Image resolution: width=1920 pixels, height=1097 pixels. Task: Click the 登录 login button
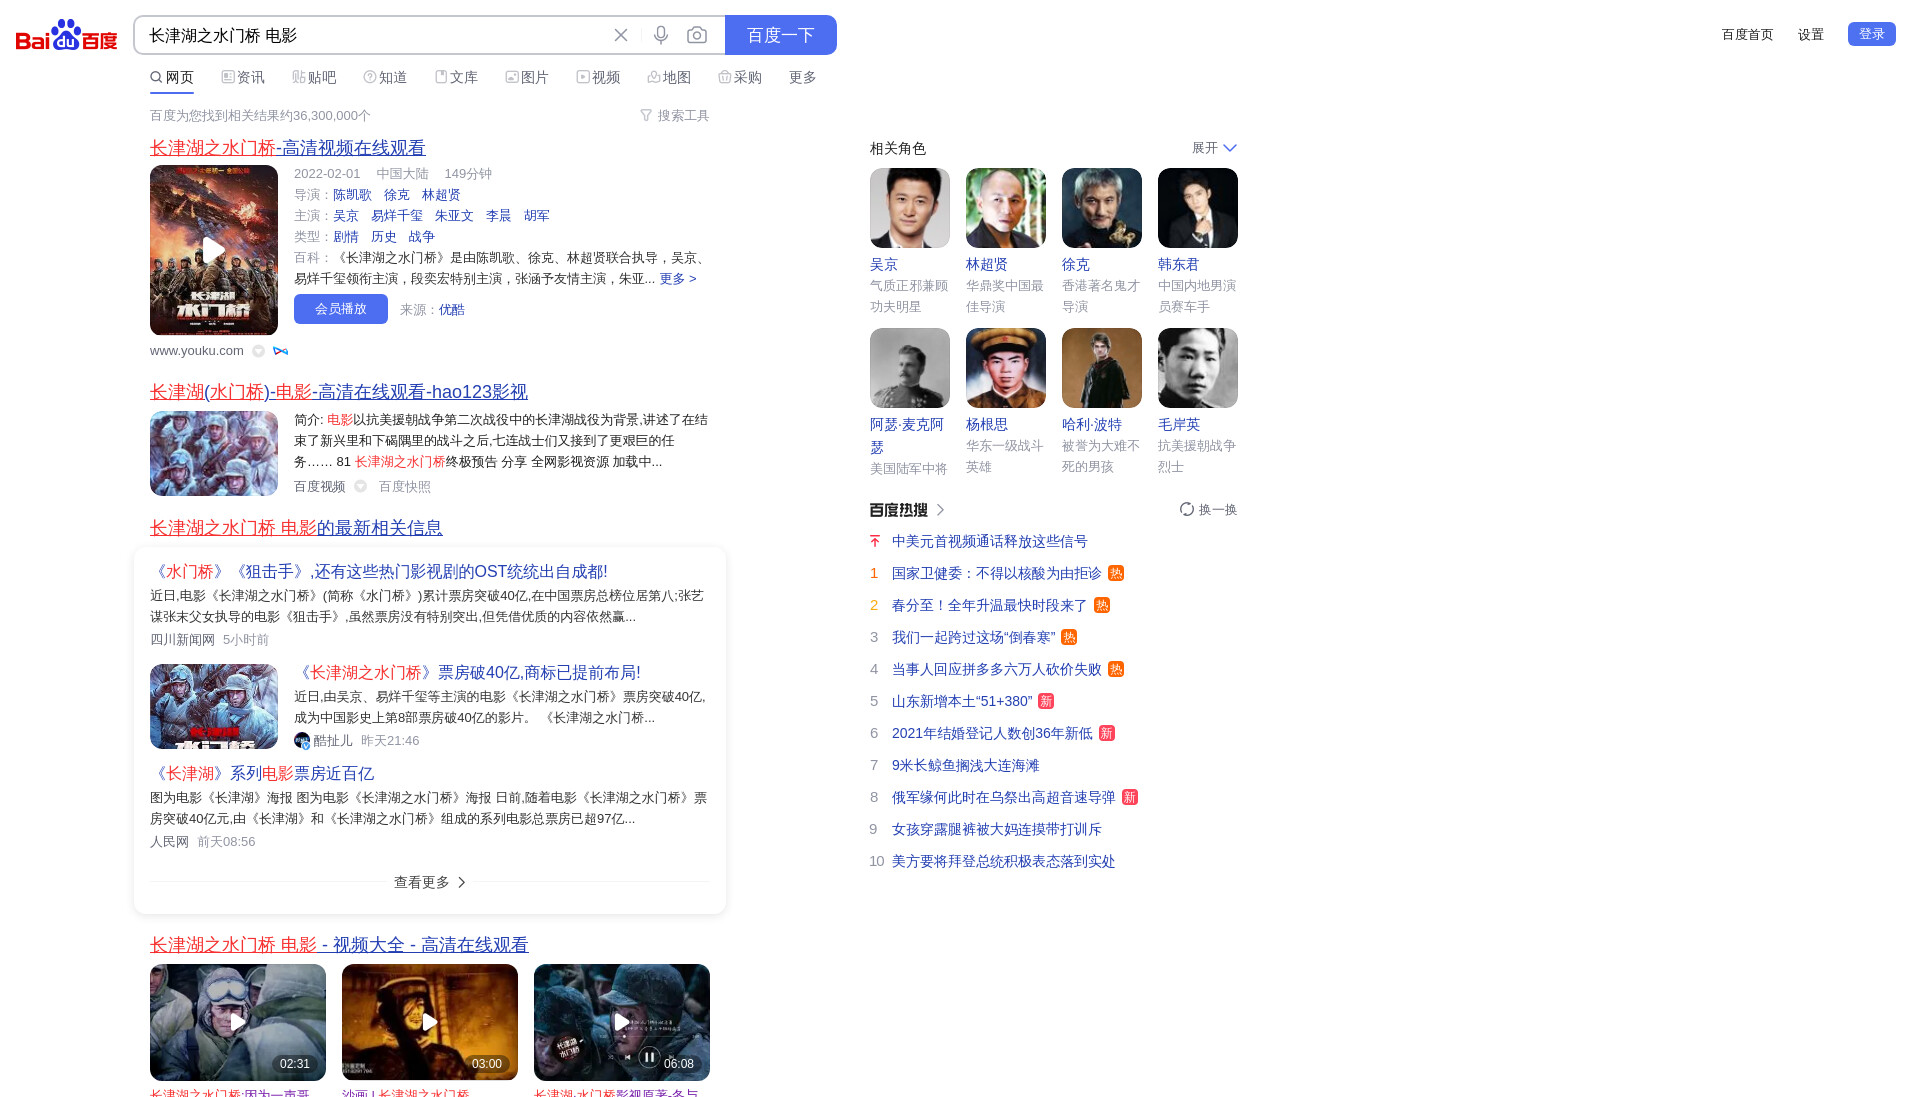pos(1871,34)
